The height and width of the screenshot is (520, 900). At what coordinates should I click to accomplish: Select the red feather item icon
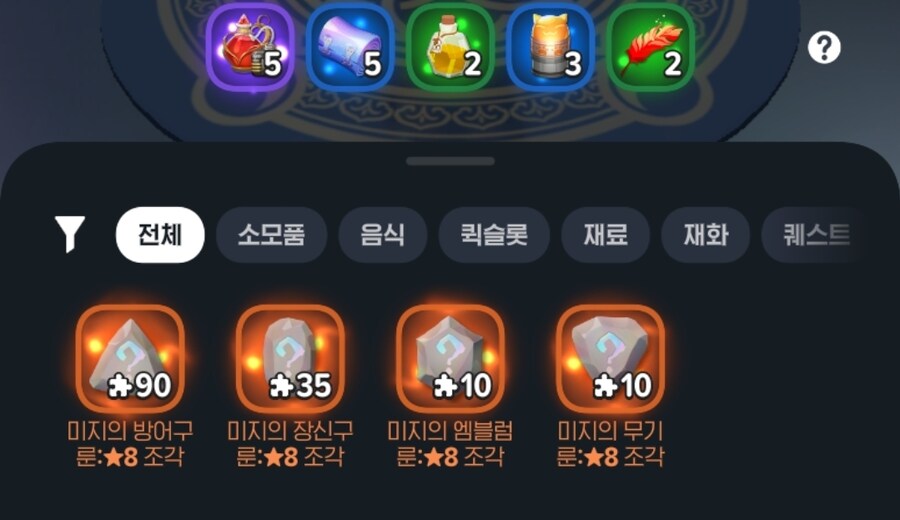(650, 46)
